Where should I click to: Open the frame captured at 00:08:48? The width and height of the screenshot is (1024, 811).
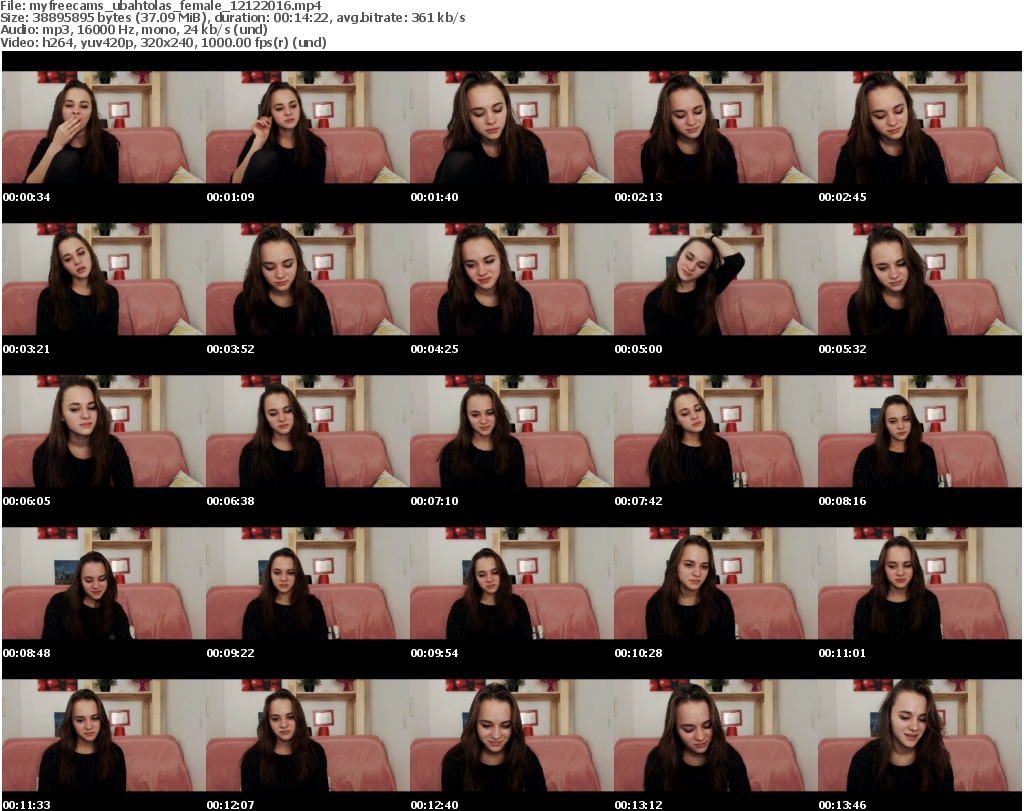click(104, 584)
